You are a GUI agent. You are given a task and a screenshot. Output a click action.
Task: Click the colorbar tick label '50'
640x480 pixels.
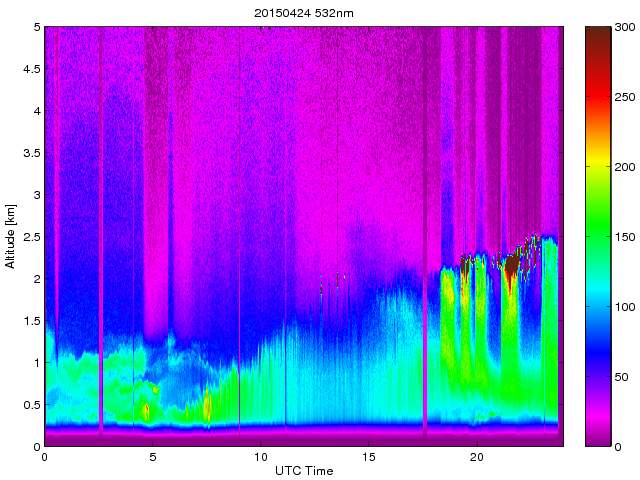622,377
